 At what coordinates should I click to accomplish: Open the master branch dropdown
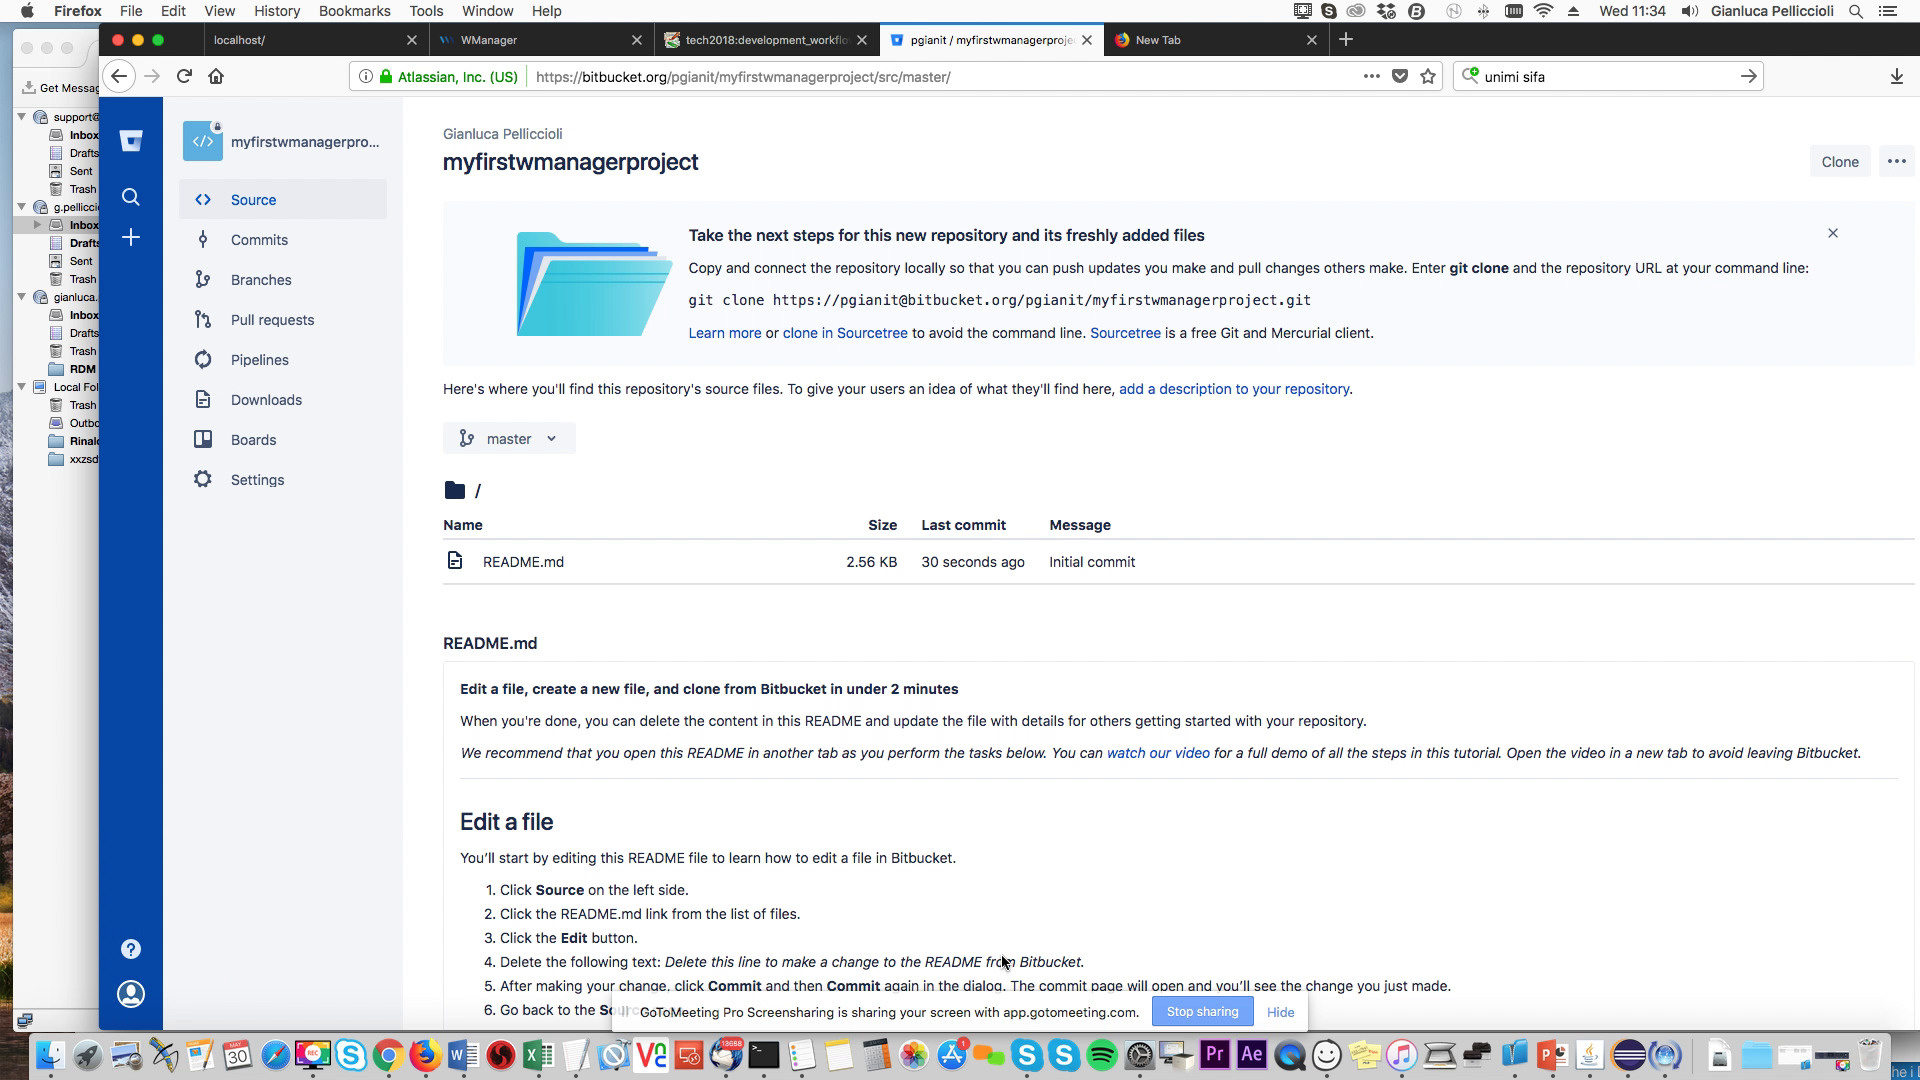pyautogui.click(x=509, y=439)
